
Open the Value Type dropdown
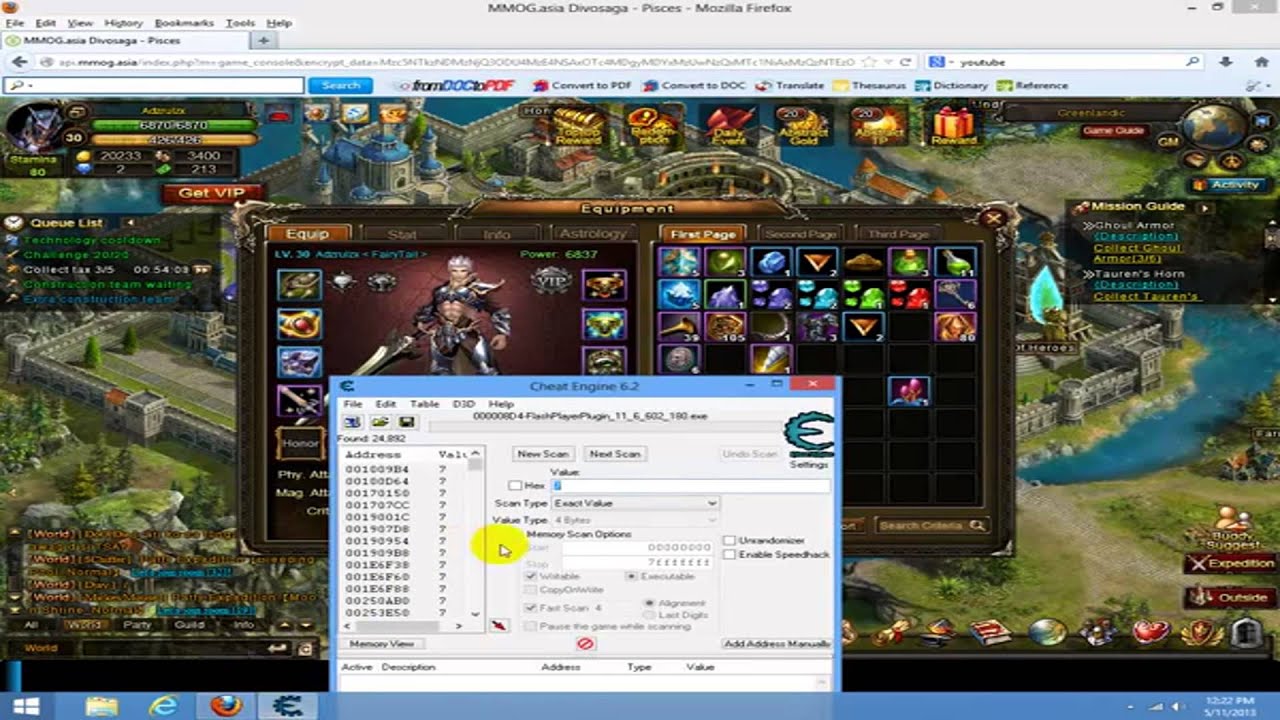click(635, 520)
